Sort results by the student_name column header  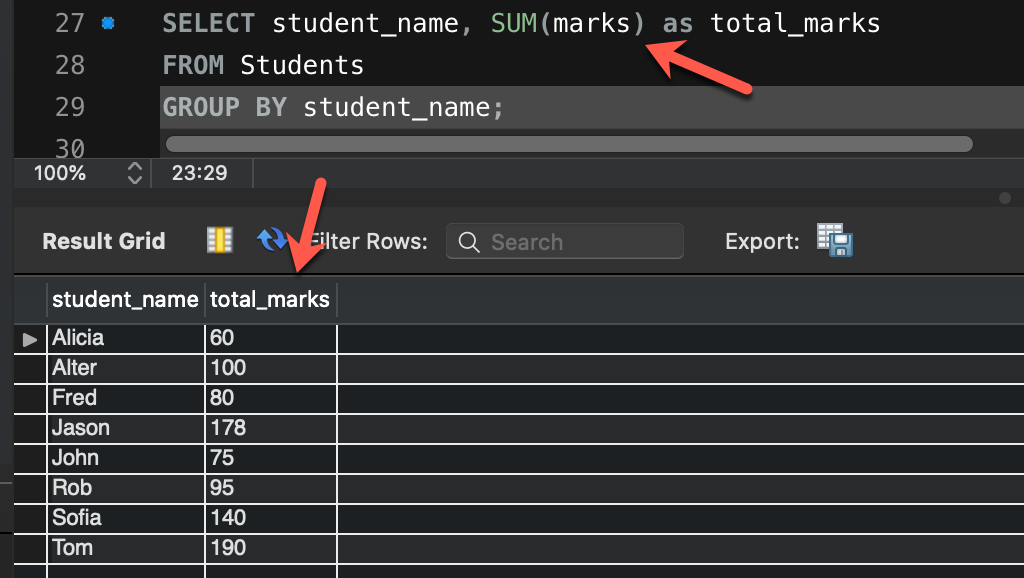tap(125, 299)
